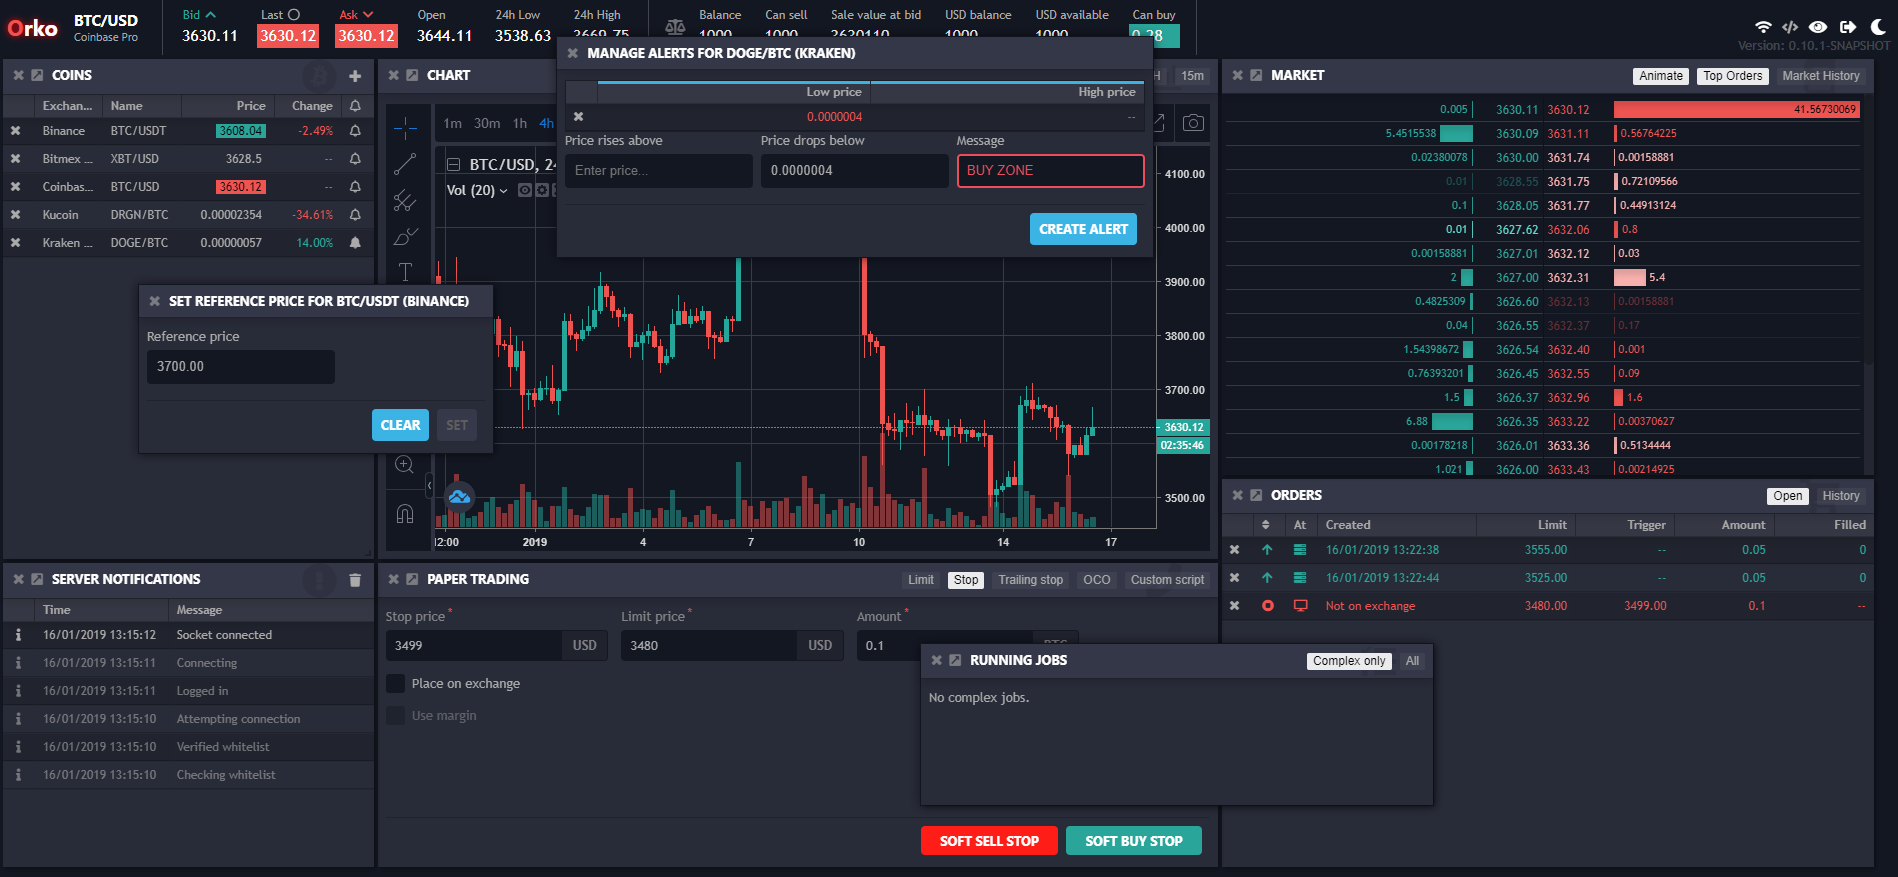Sort orders by direction column arrows
This screenshot has height=877, width=1898.
coord(1266,525)
